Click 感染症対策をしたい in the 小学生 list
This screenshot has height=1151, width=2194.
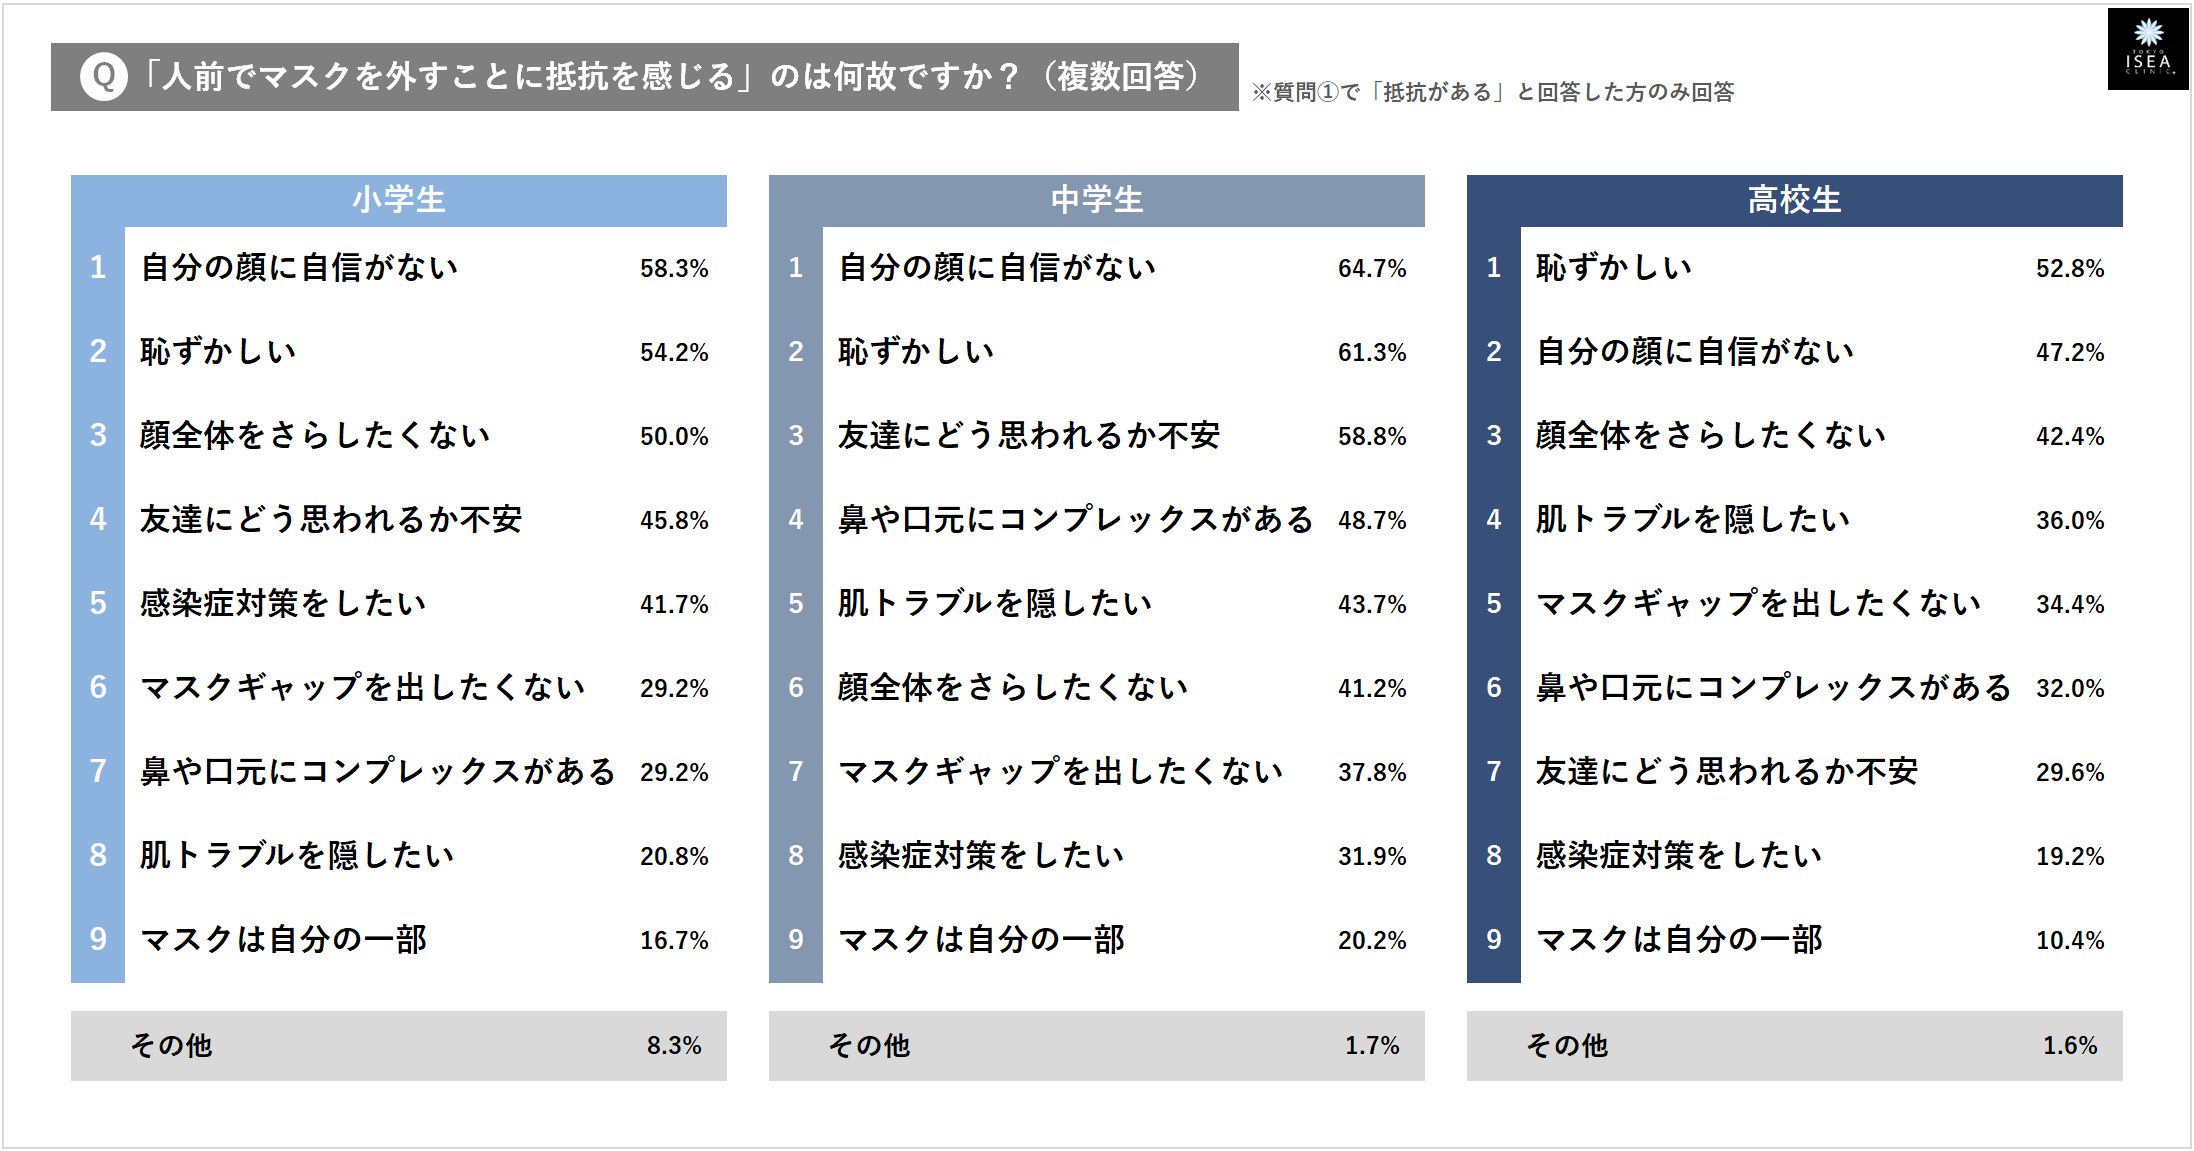click(283, 603)
